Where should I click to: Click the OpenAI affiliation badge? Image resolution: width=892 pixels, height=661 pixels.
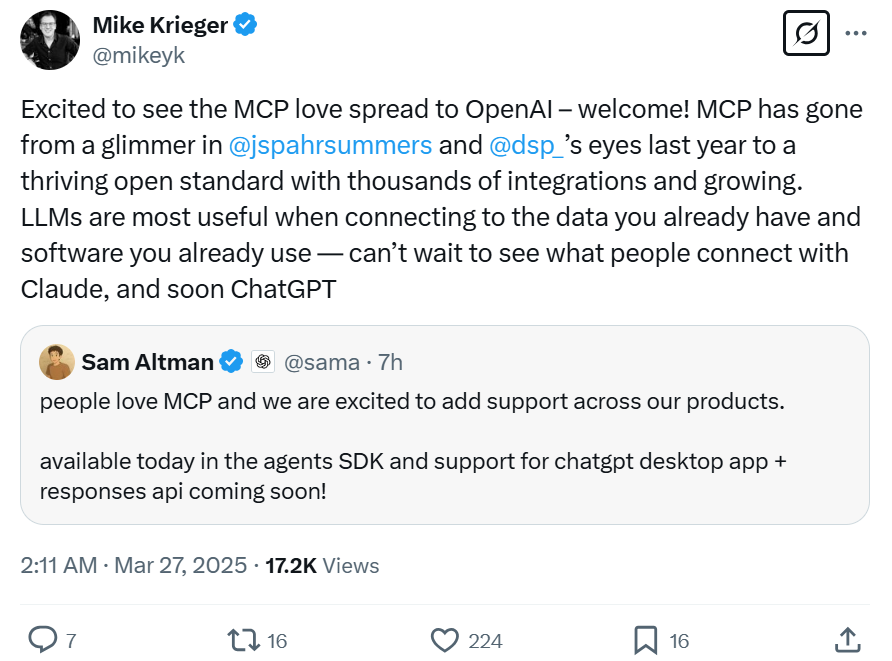(263, 362)
